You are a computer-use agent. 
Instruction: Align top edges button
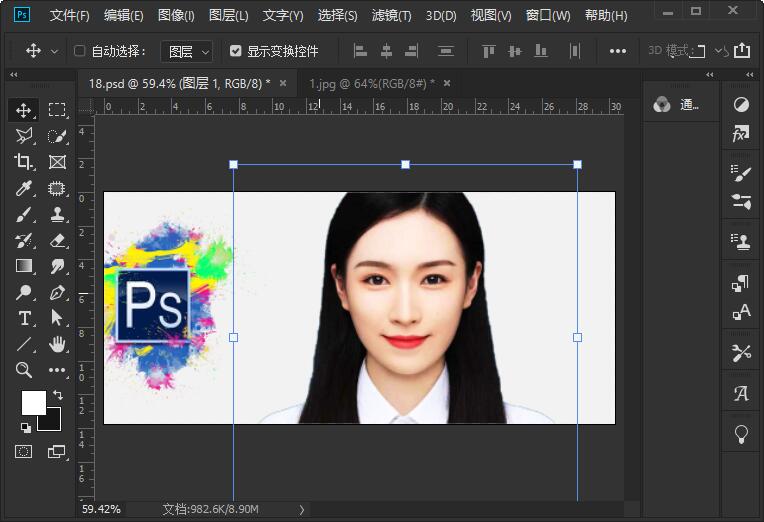point(489,51)
